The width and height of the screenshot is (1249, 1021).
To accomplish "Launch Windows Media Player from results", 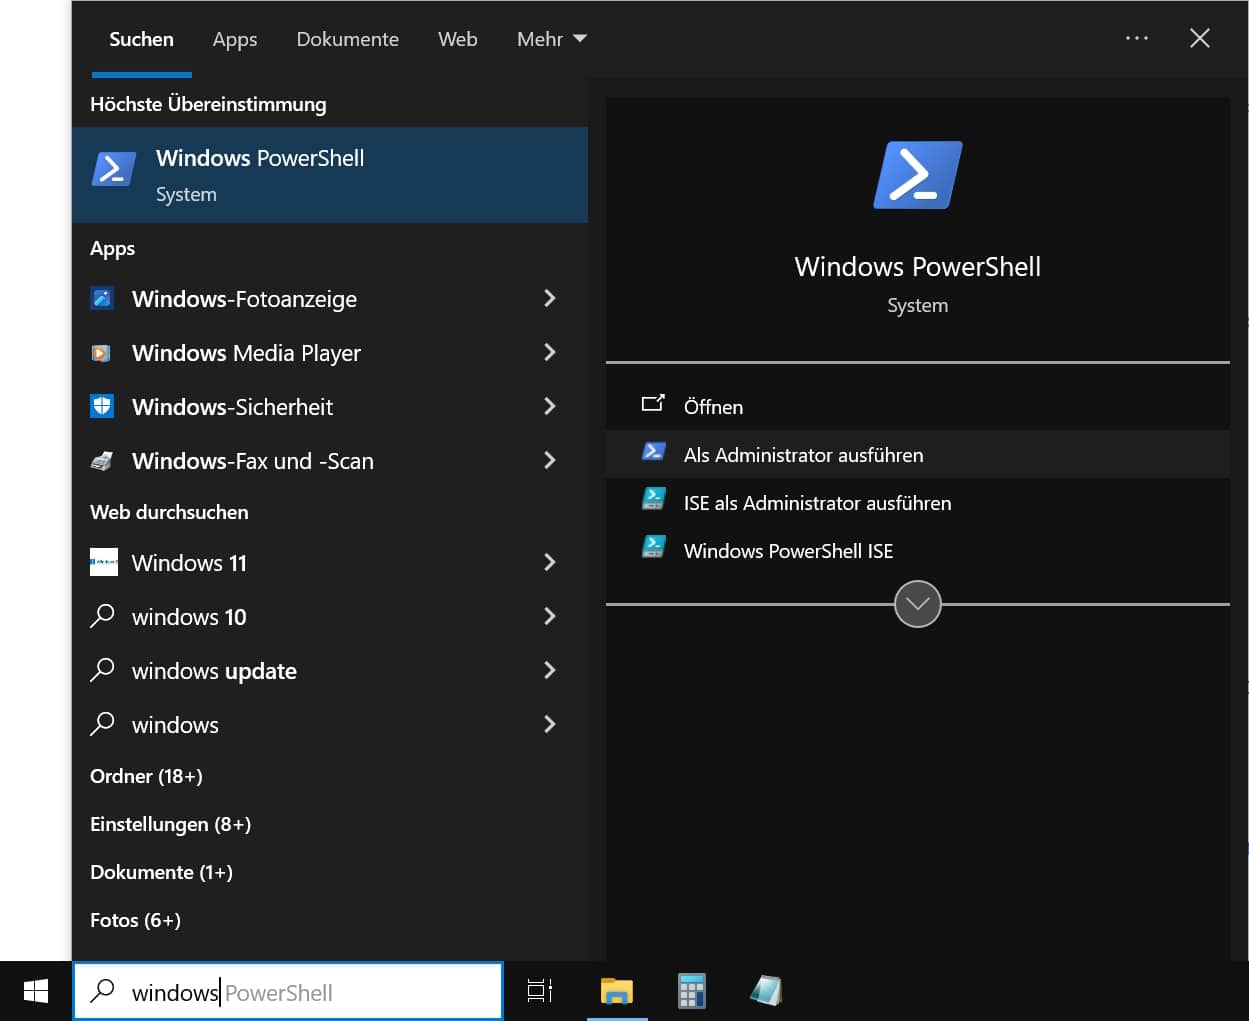I will [246, 353].
